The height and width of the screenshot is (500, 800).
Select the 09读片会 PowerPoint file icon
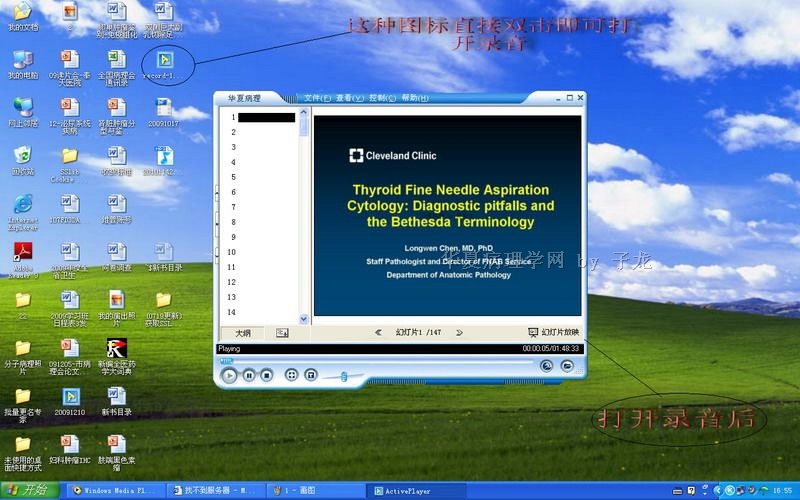coord(70,68)
